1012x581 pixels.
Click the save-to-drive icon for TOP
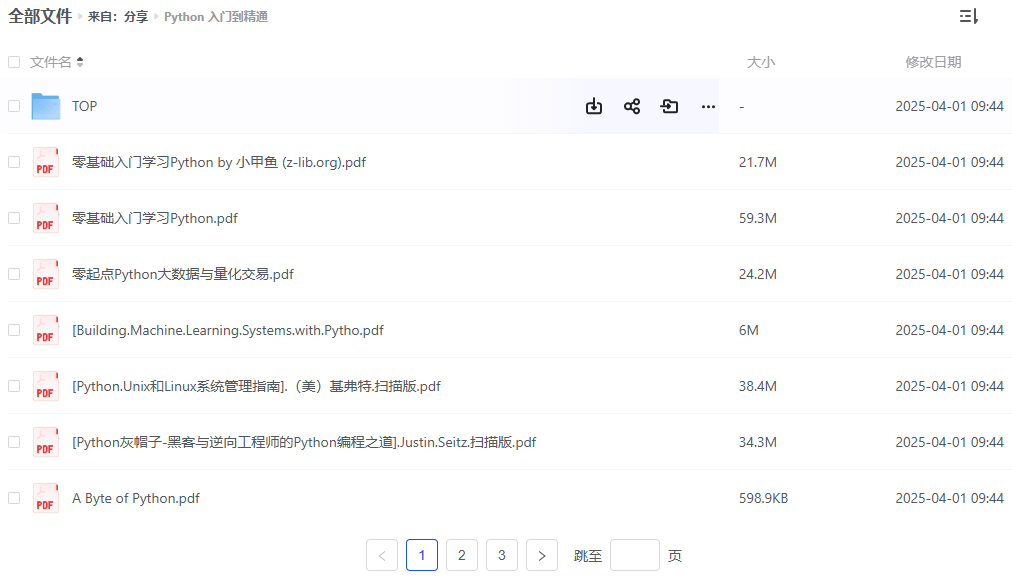(x=669, y=105)
